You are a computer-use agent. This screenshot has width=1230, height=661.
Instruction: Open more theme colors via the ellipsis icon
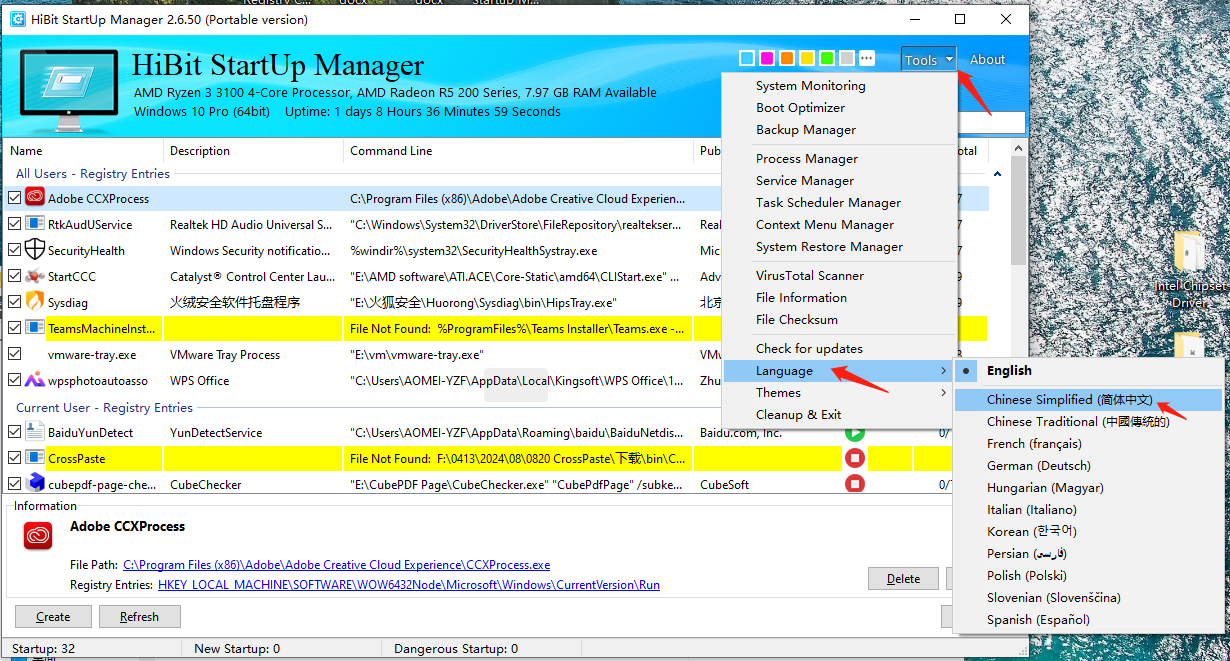866,58
